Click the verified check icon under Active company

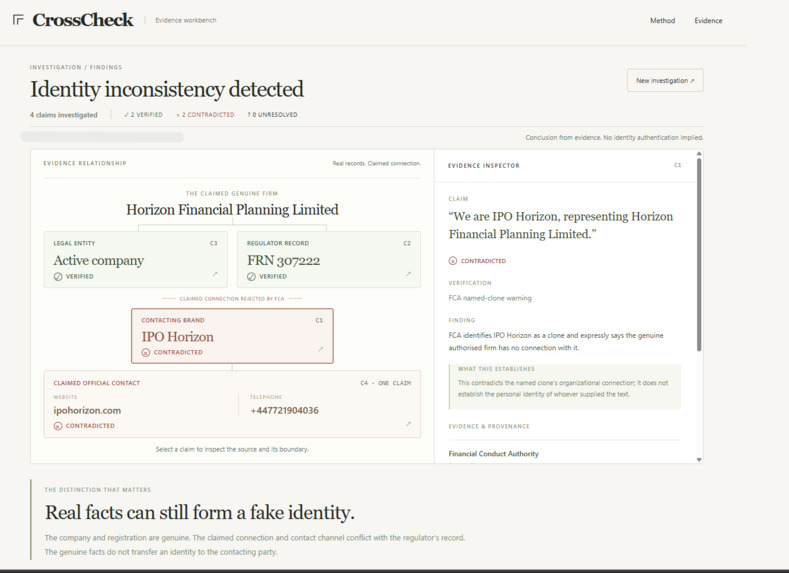58,277
